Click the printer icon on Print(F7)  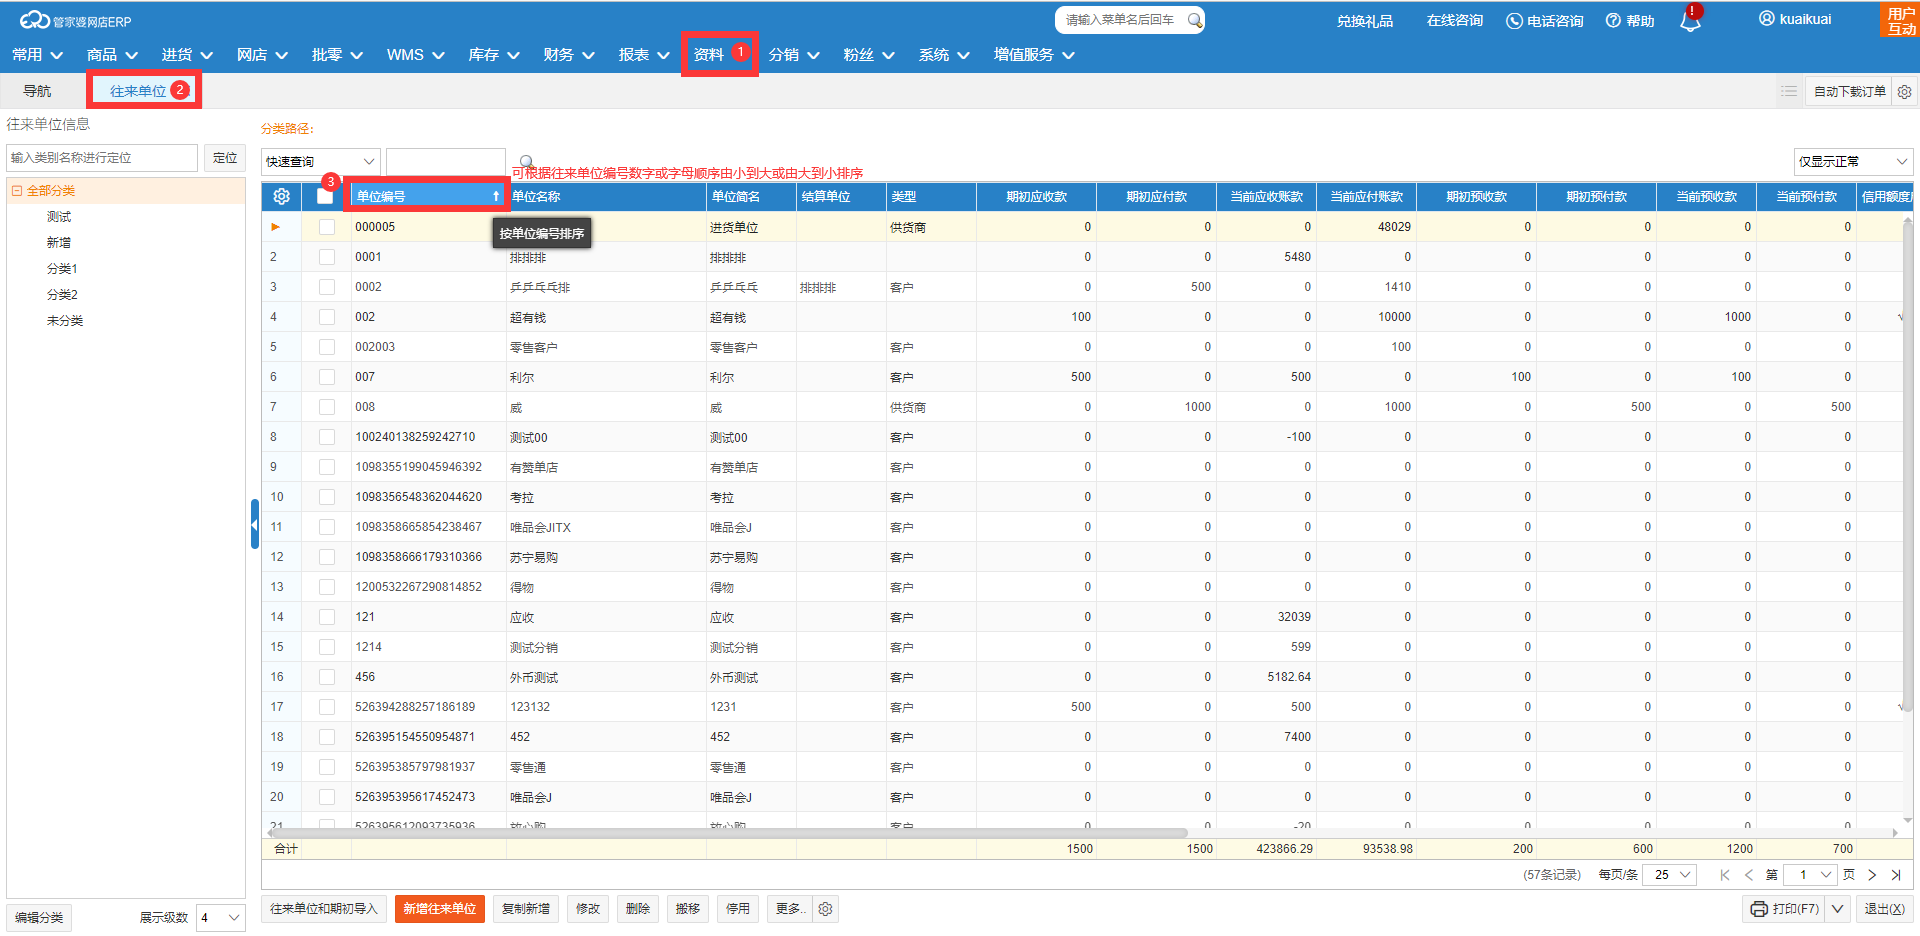[1759, 909]
